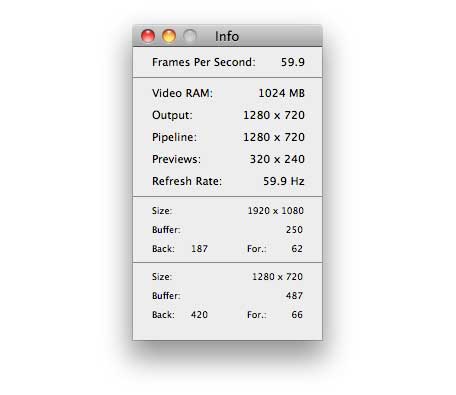Click the Previews size 320 x 240
Screen dimensions: 456x395
tap(277, 159)
